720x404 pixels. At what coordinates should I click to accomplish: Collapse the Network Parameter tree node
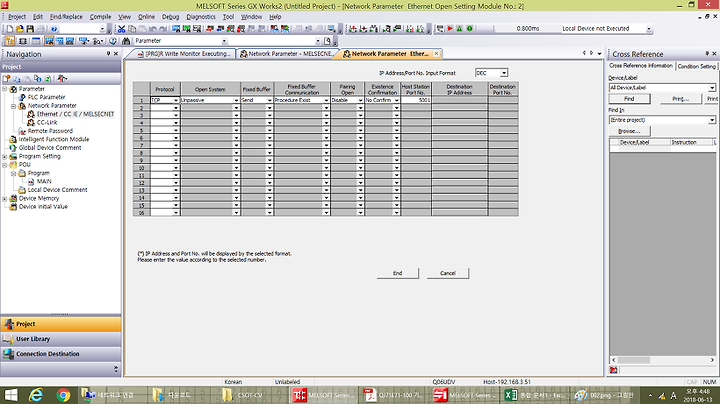click(x=13, y=106)
